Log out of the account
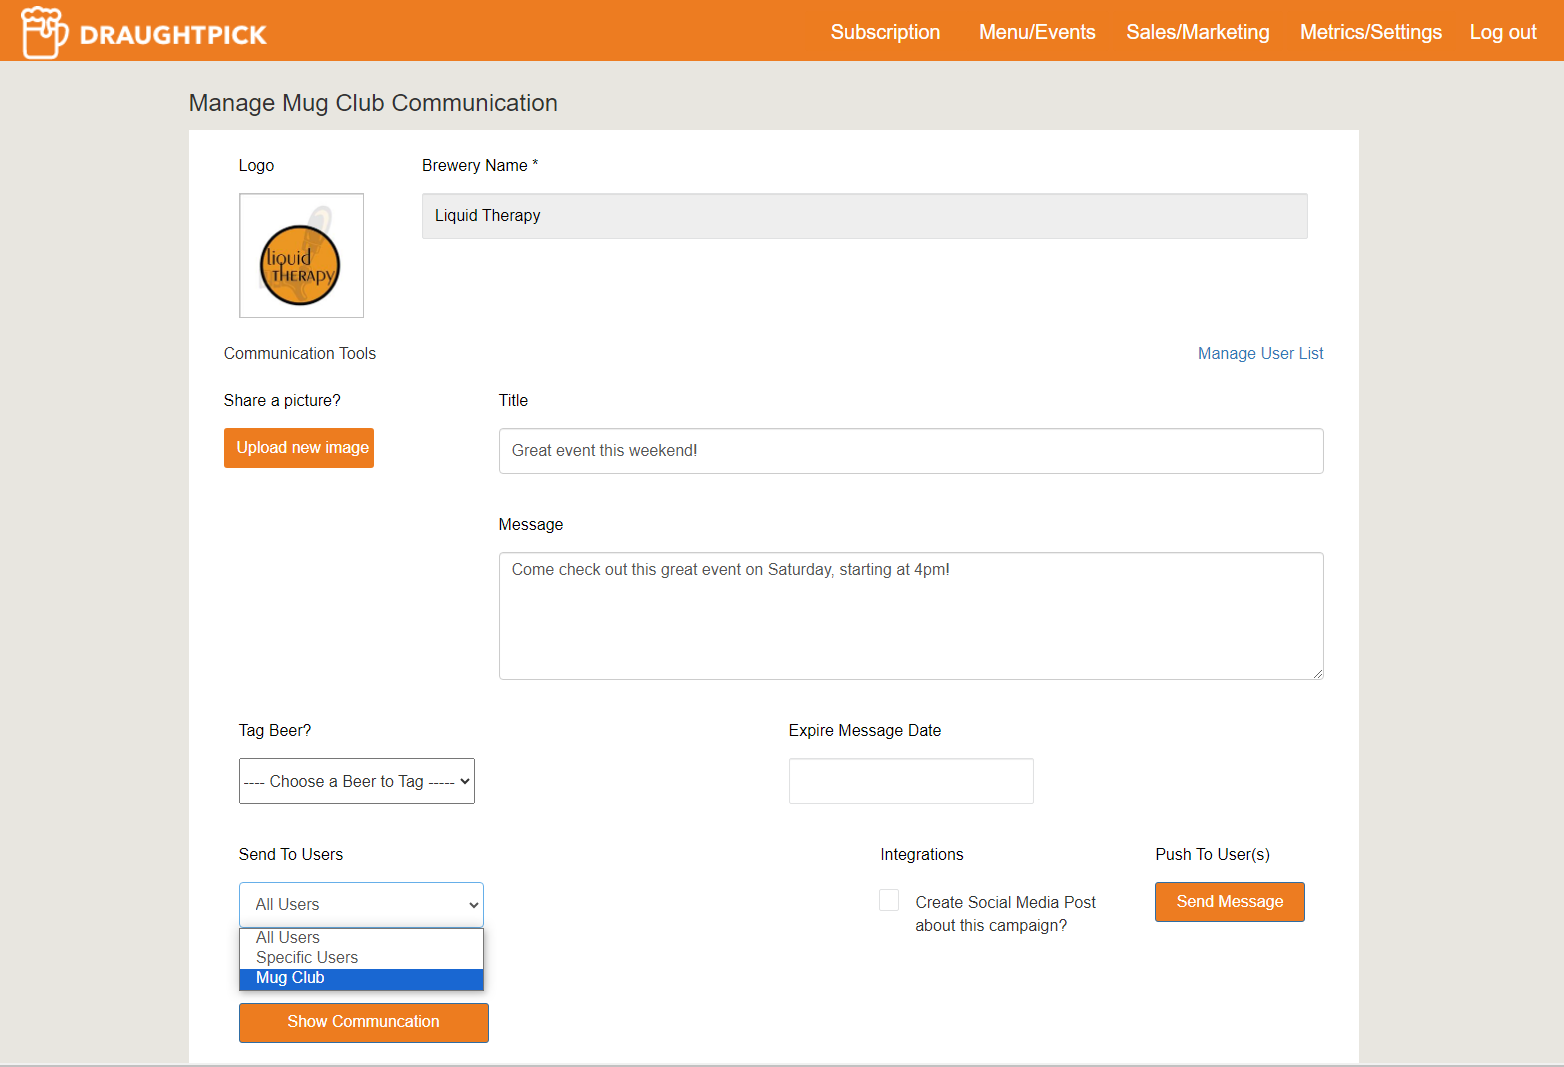1564x1067 pixels. click(1502, 32)
